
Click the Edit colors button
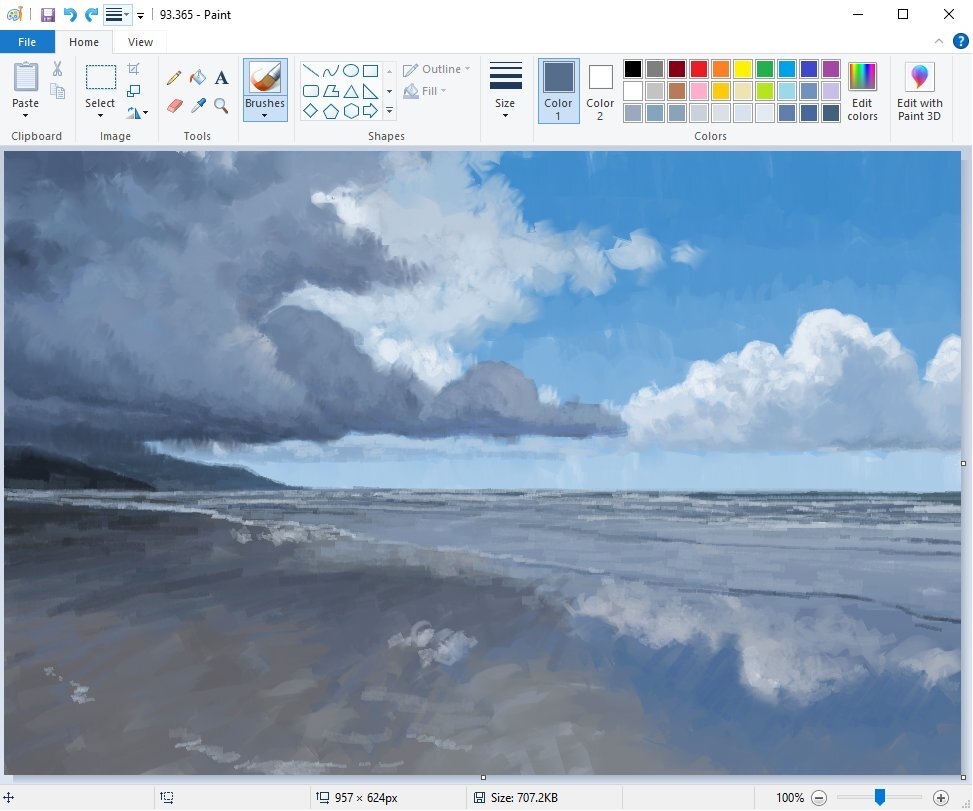pos(862,90)
